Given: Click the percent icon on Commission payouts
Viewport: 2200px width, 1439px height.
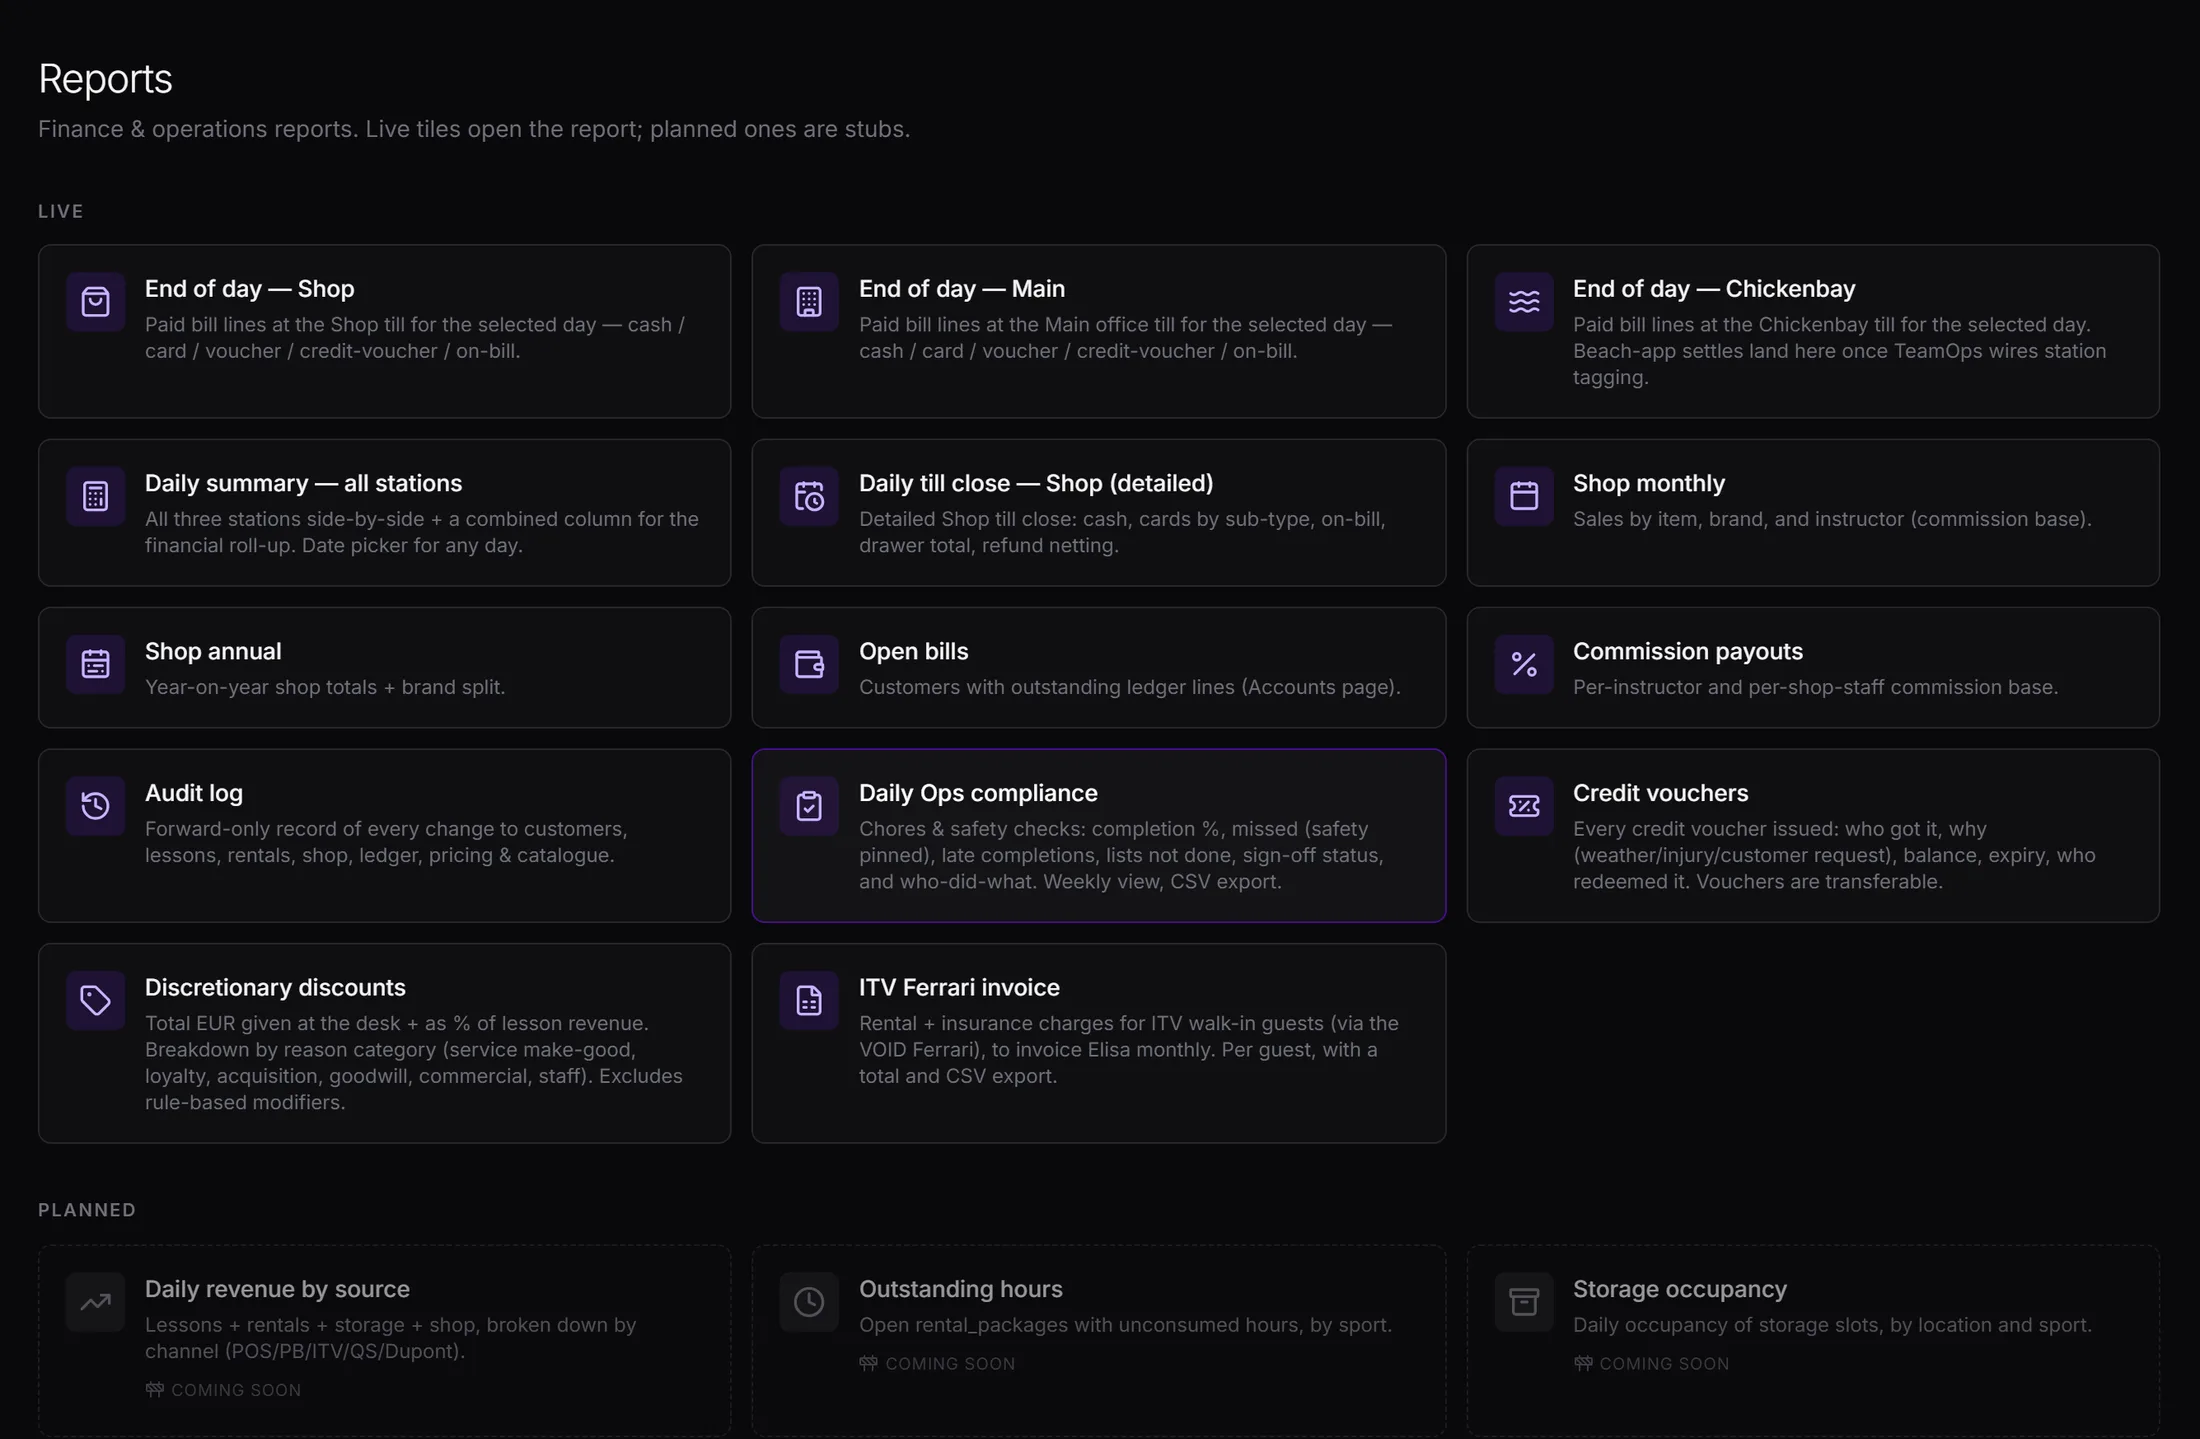Looking at the screenshot, I should pos(1523,664).
